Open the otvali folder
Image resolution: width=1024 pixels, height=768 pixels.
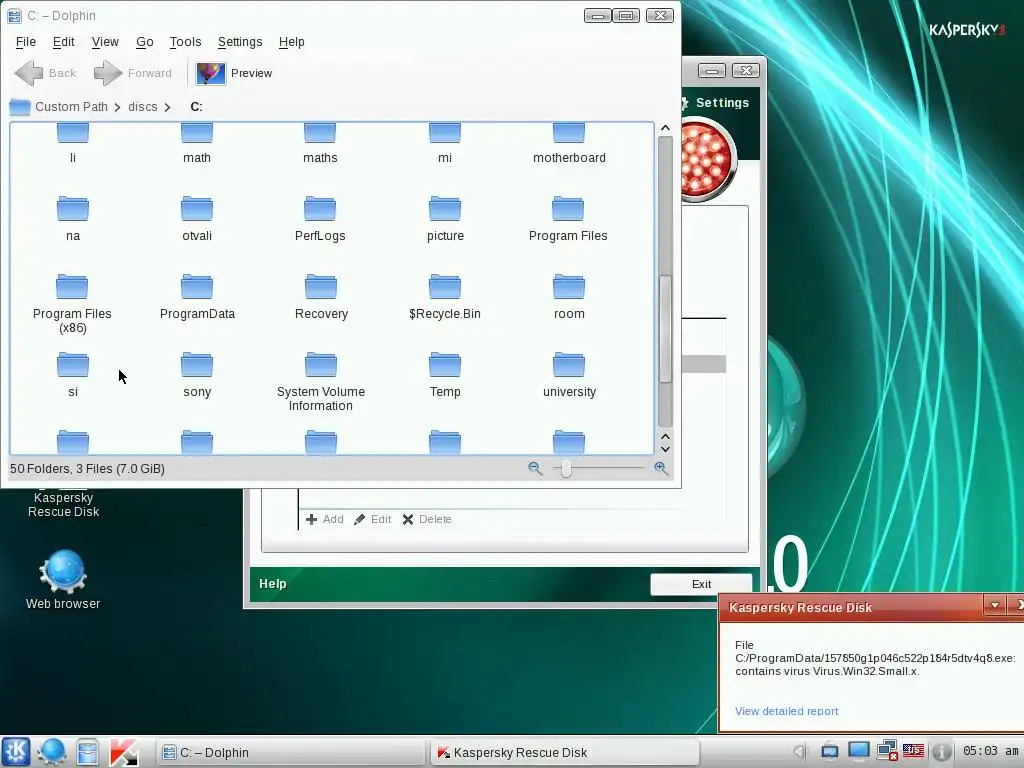pos(197,219)
